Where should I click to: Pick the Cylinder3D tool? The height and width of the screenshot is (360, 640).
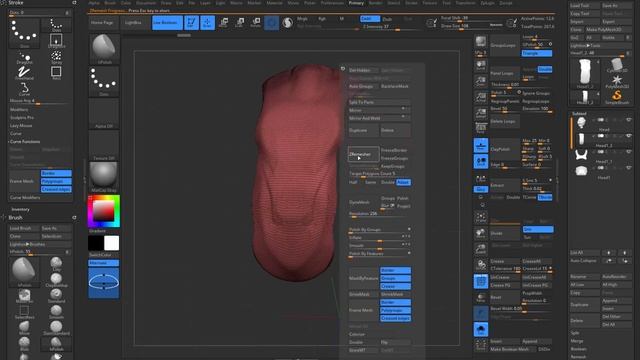point(617,65)
